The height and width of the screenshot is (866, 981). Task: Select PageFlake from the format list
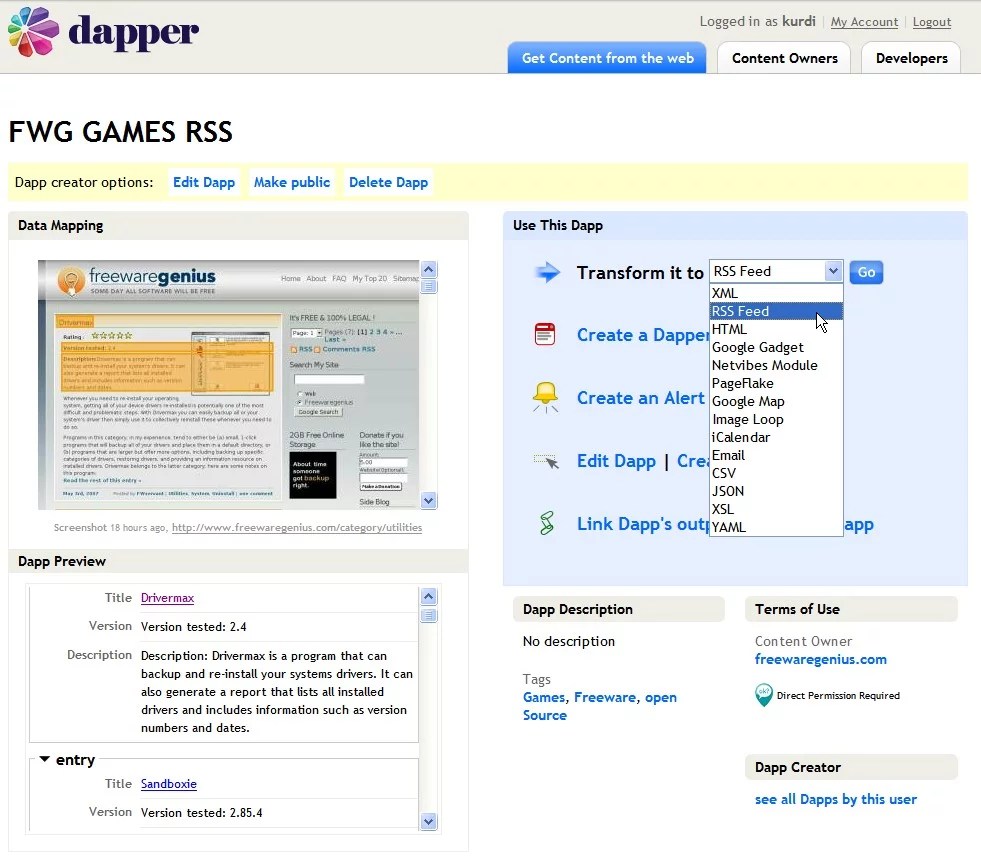coord(776,384)
